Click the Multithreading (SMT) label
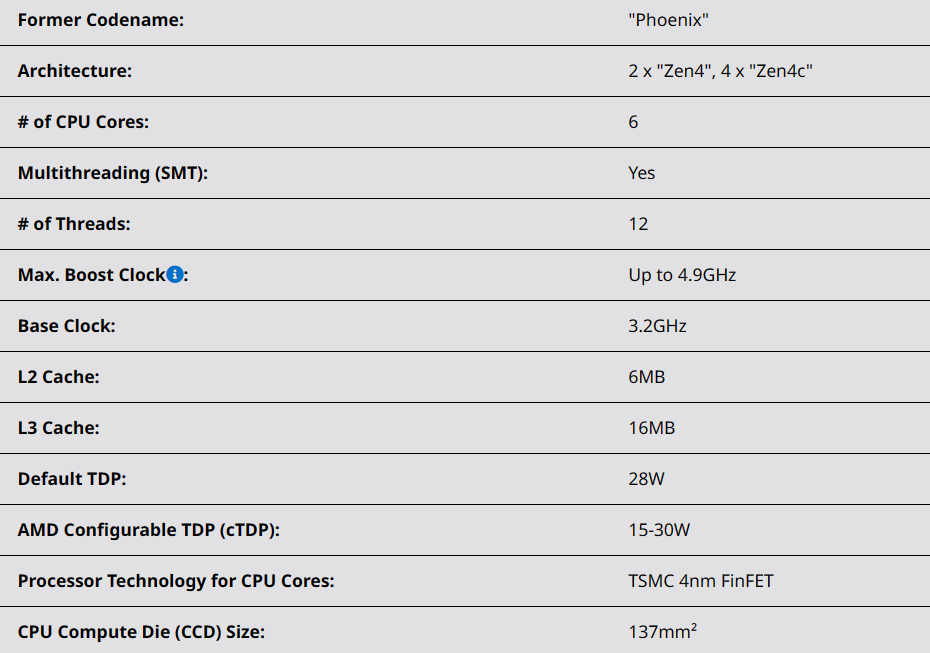This screenshot has height=653, width=930. coord(113,173)
